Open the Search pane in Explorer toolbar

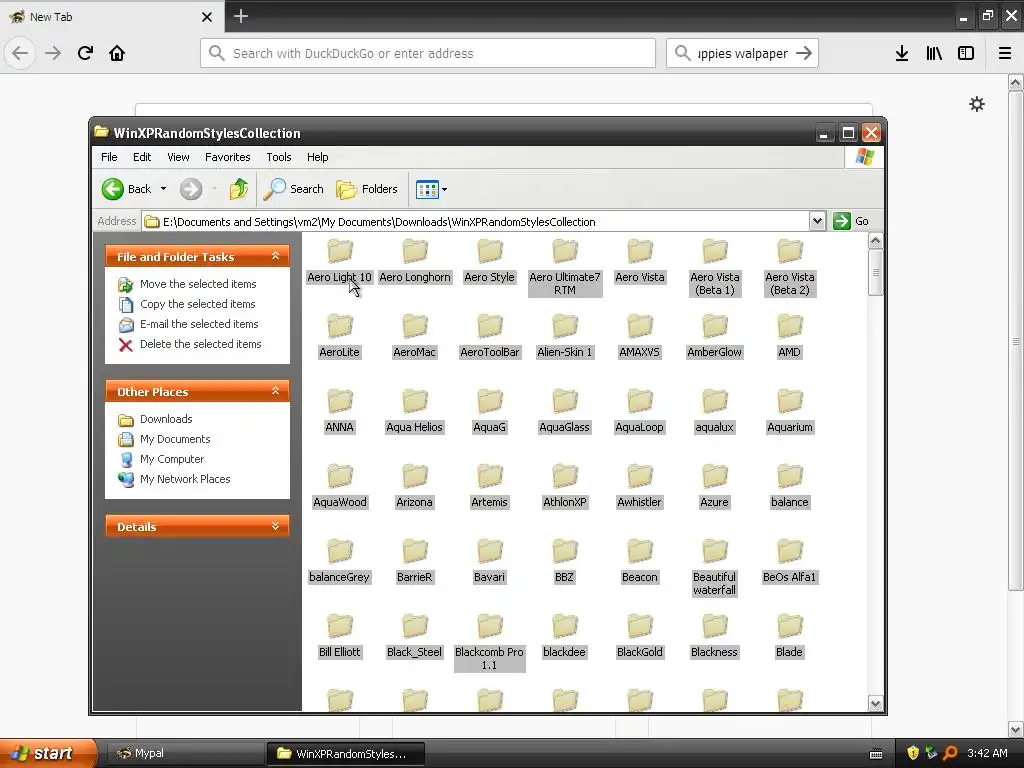click(x=293, y=189)
